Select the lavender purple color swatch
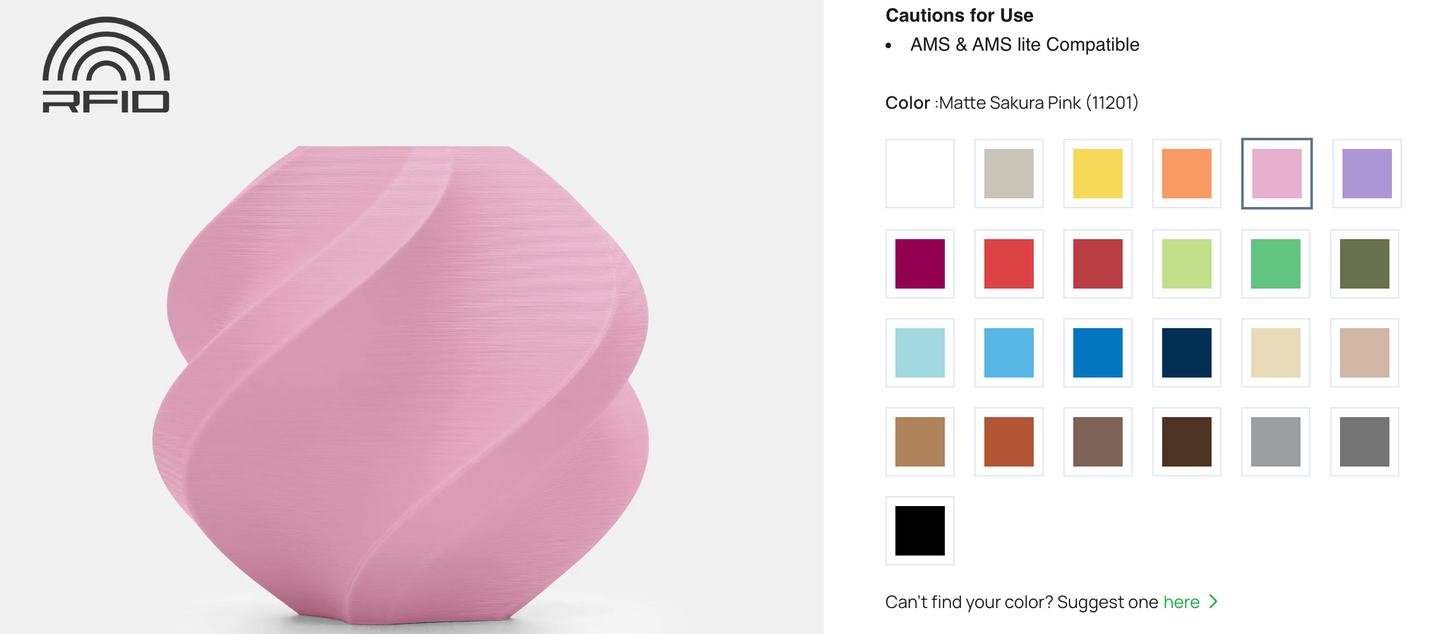1445x634 pixels. coord(1366,174)
